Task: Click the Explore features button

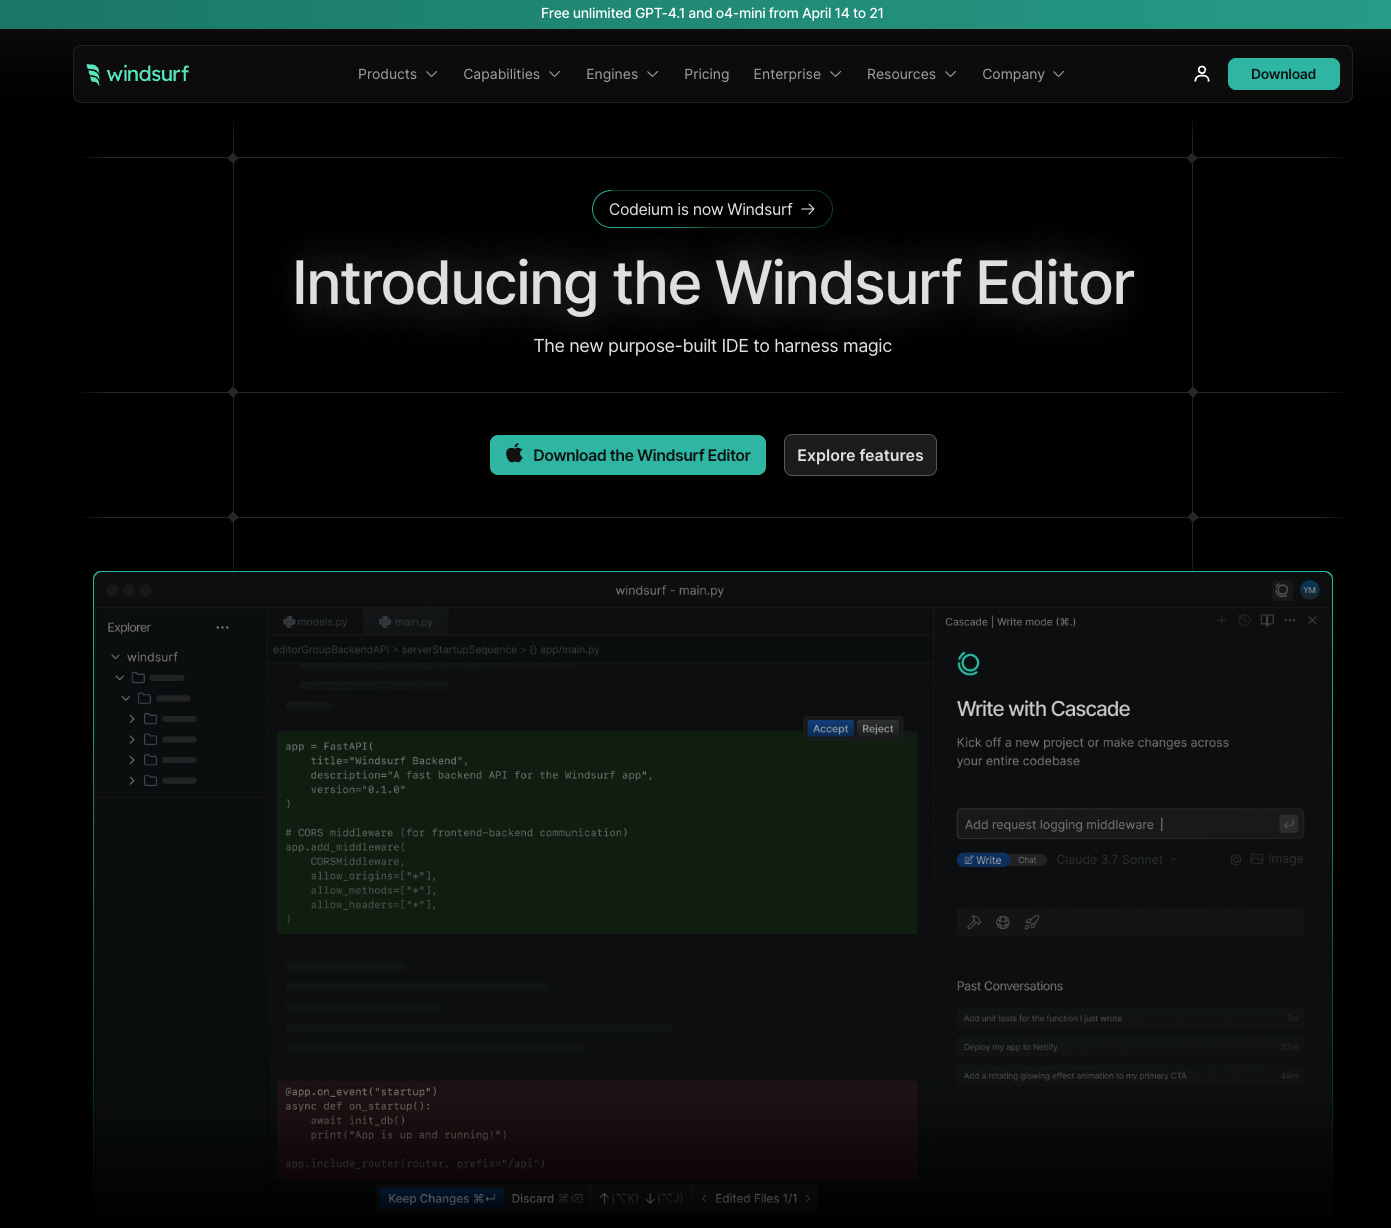Action: tap(860, 455)
